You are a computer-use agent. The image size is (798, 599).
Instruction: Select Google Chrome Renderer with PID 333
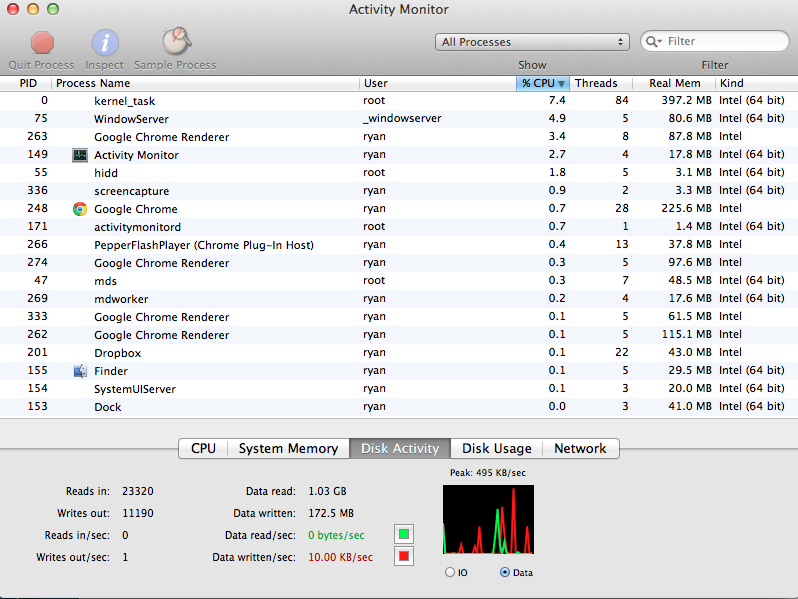399,317
